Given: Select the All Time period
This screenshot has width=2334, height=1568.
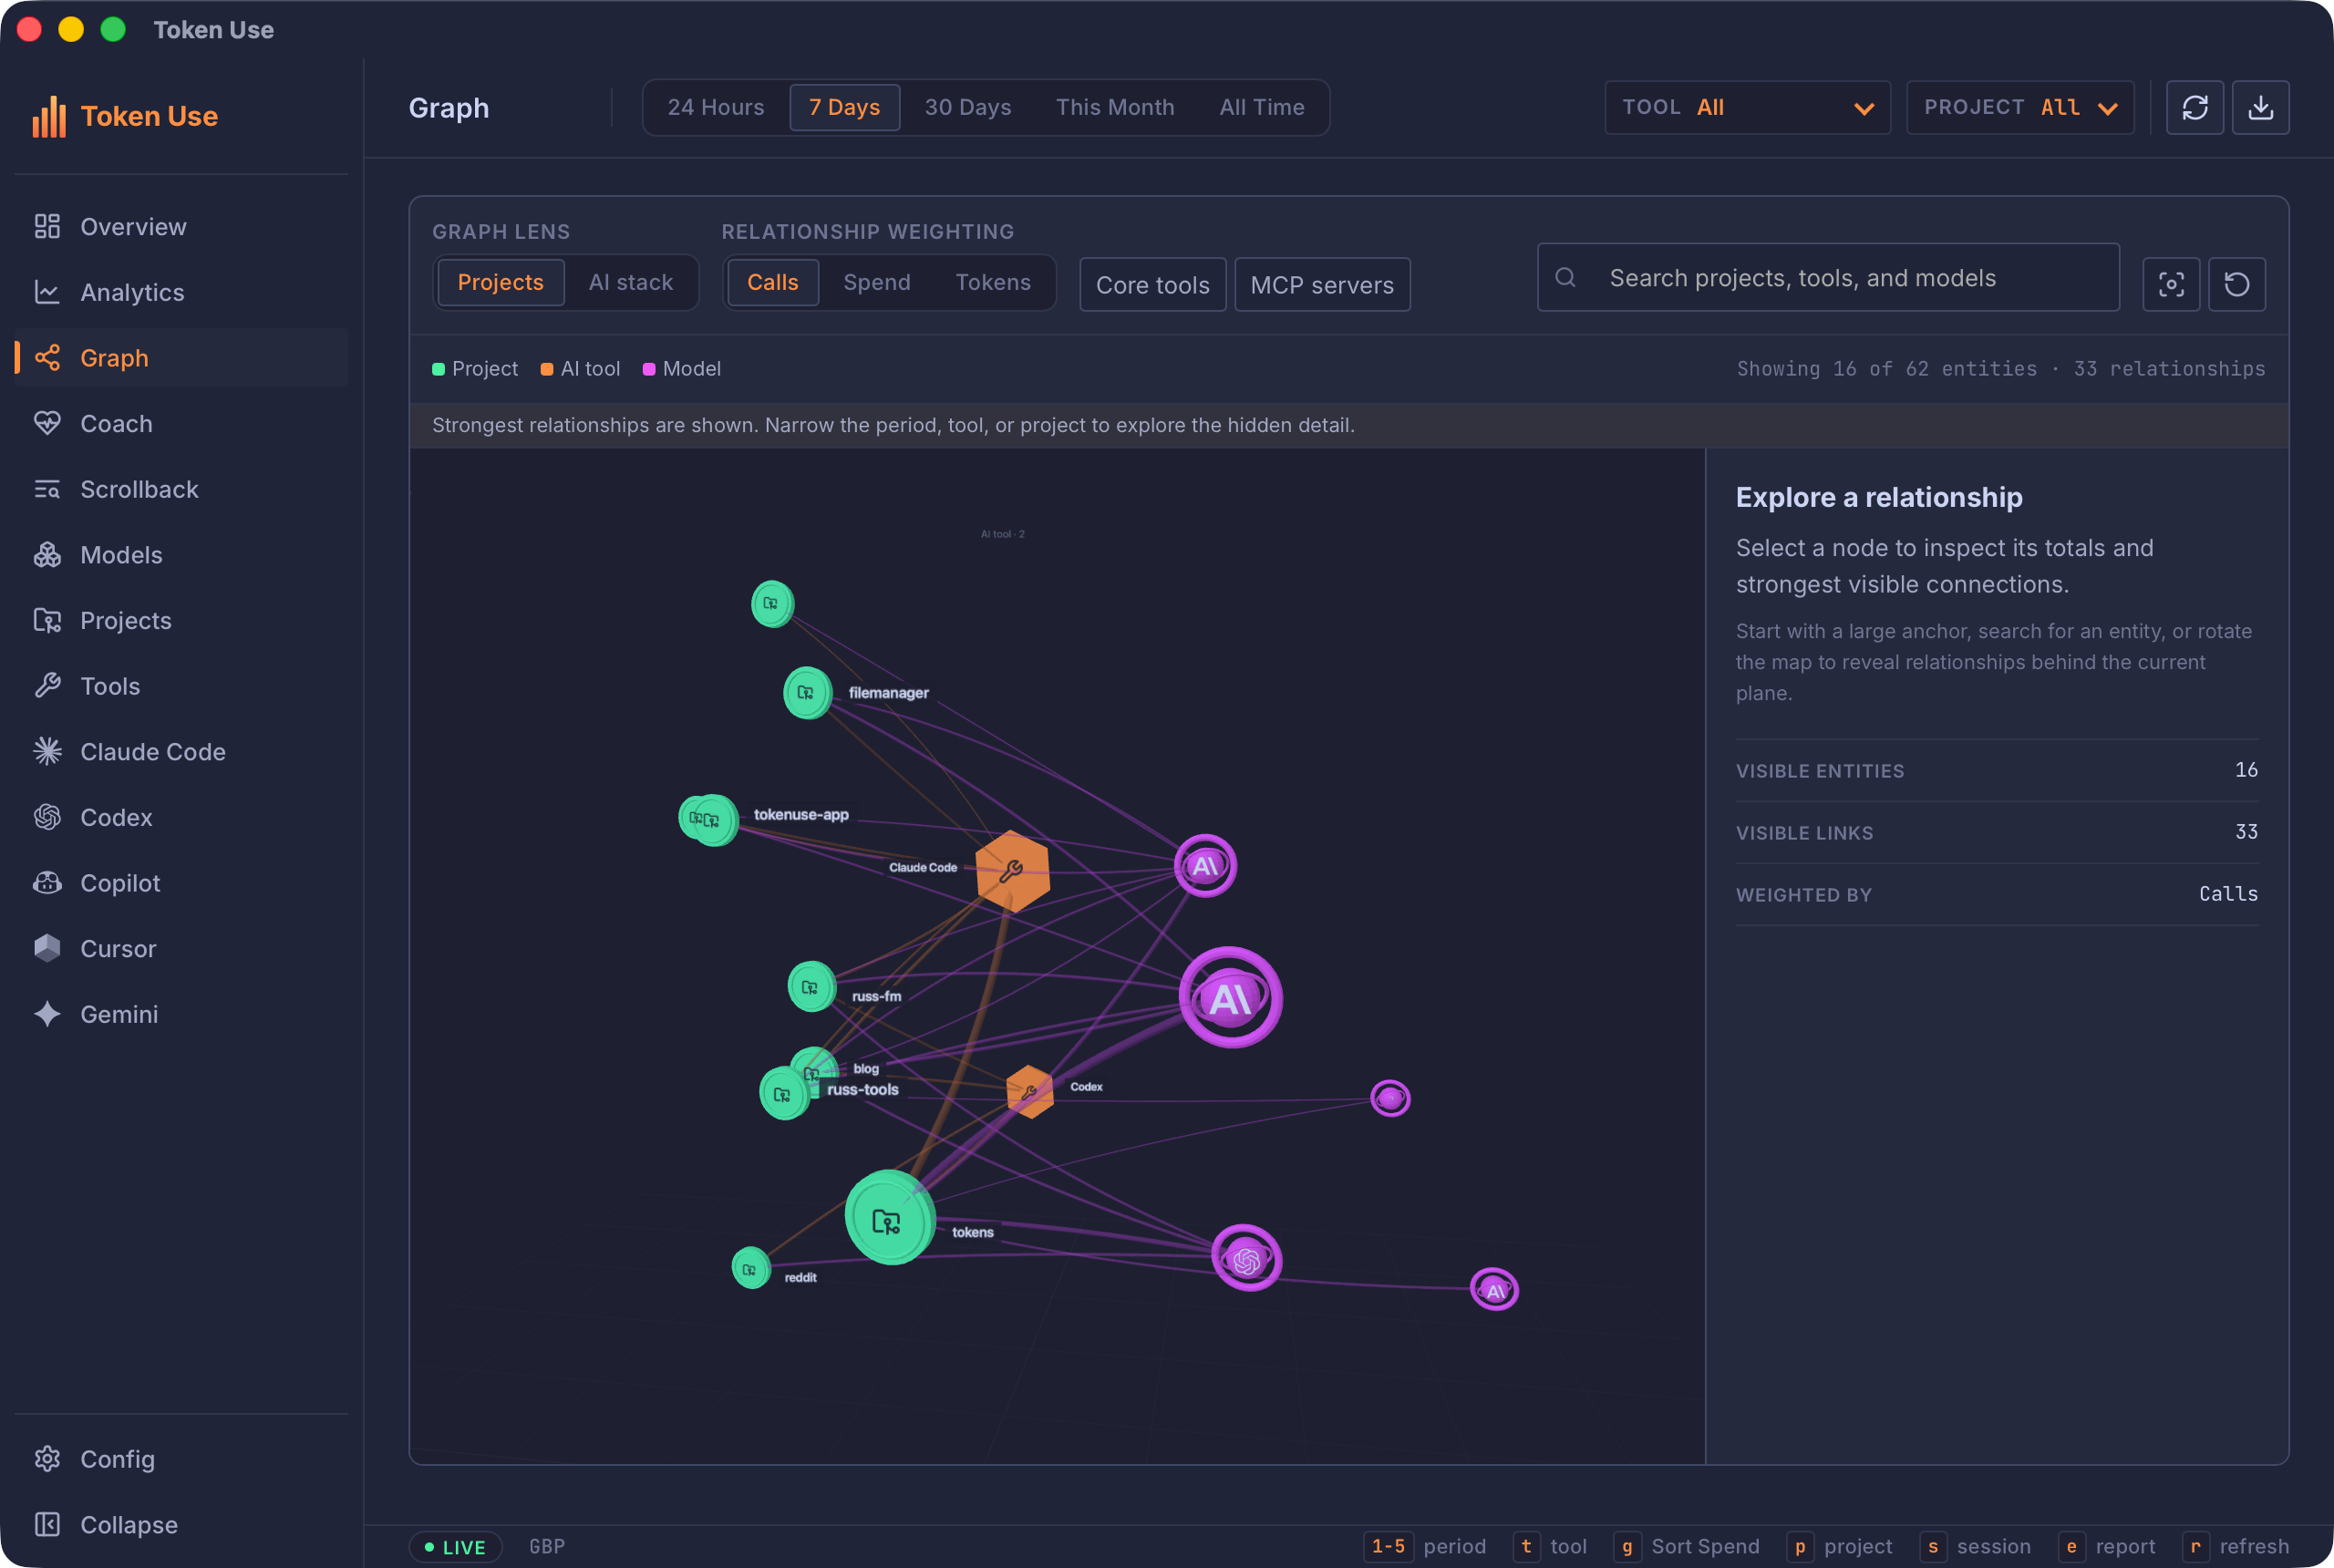Looking at the screenshot, I should [1261, 107].
